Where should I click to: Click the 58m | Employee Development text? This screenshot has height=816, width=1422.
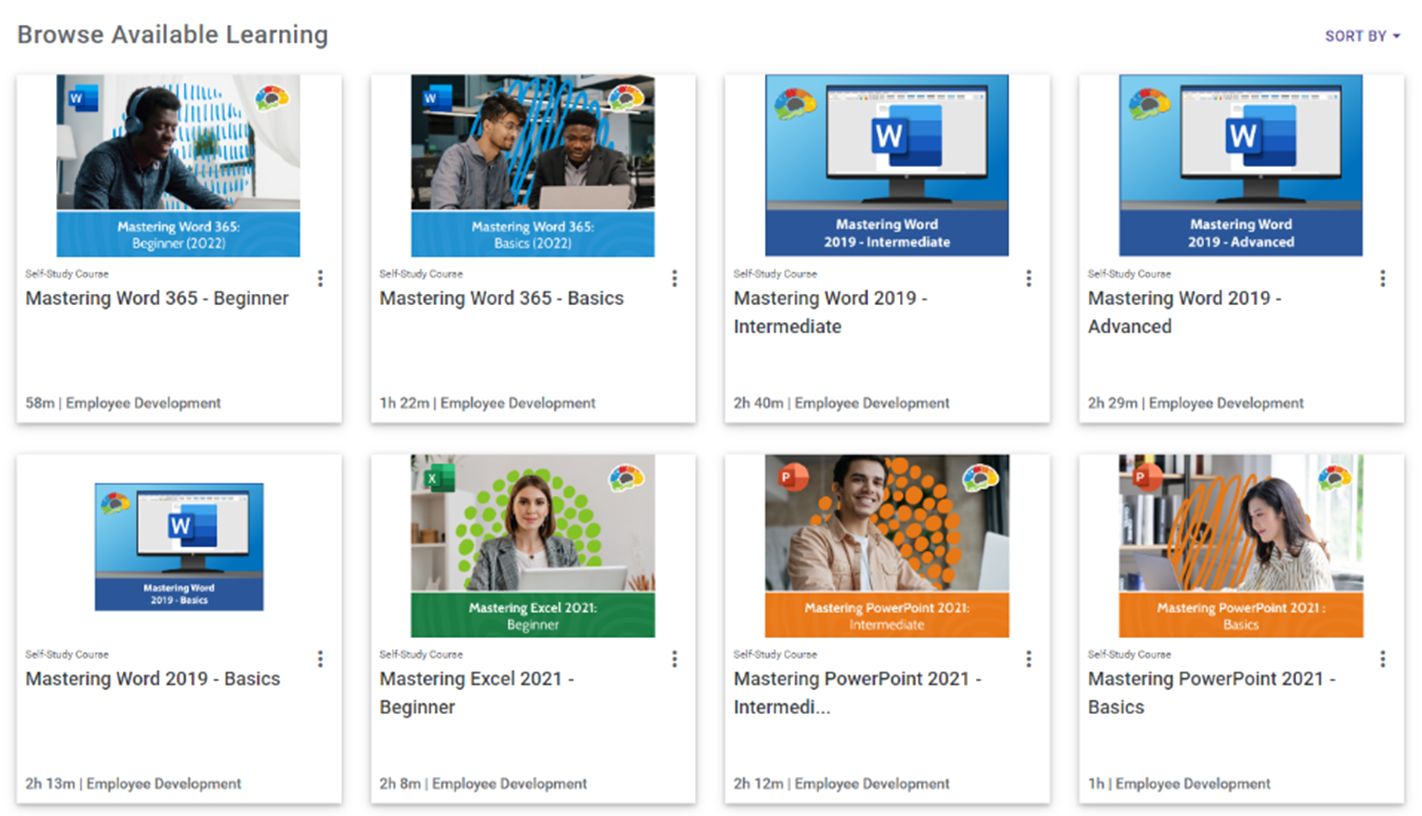(x=124, y=403)
